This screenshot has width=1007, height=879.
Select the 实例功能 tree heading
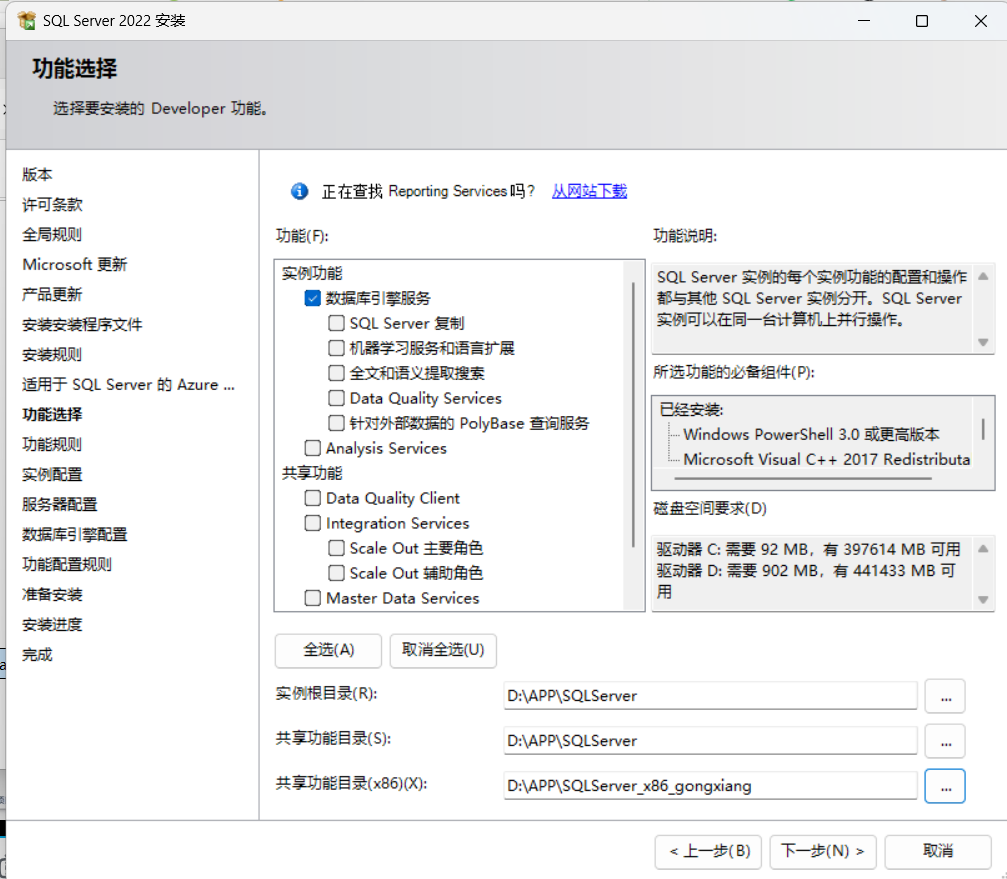(312, 274)
